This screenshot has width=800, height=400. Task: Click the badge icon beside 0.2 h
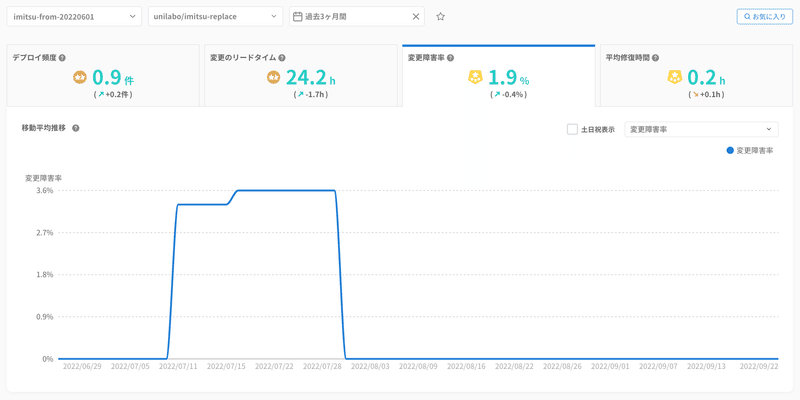(674, 78)
